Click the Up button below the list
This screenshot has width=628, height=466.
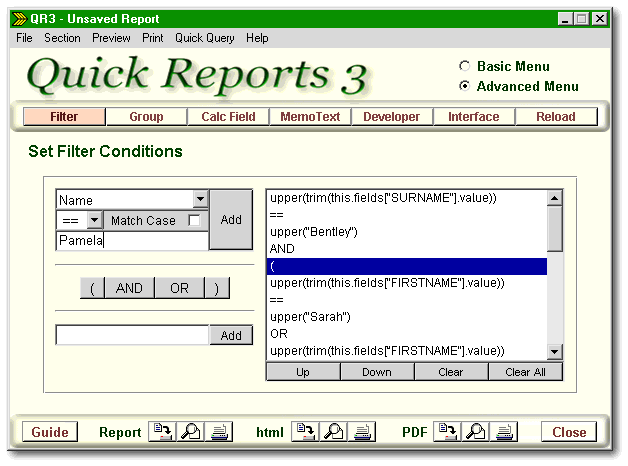(303, 372)
